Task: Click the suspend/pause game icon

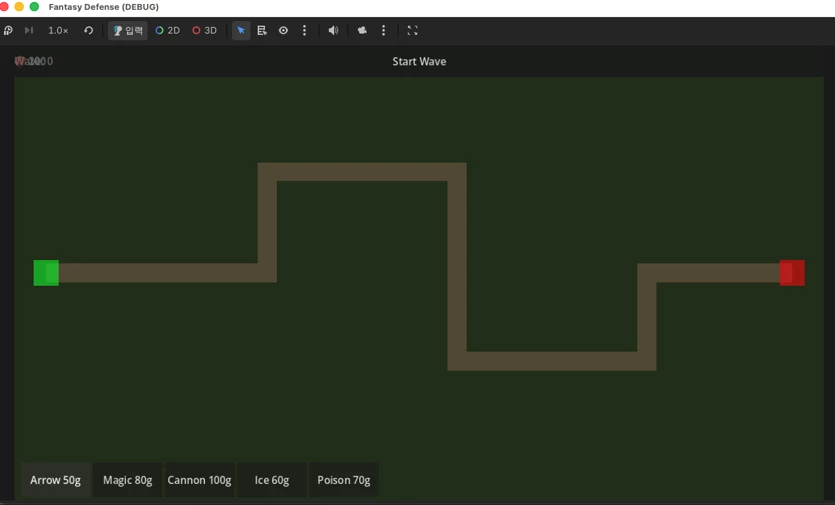Action: click(8, 30)
